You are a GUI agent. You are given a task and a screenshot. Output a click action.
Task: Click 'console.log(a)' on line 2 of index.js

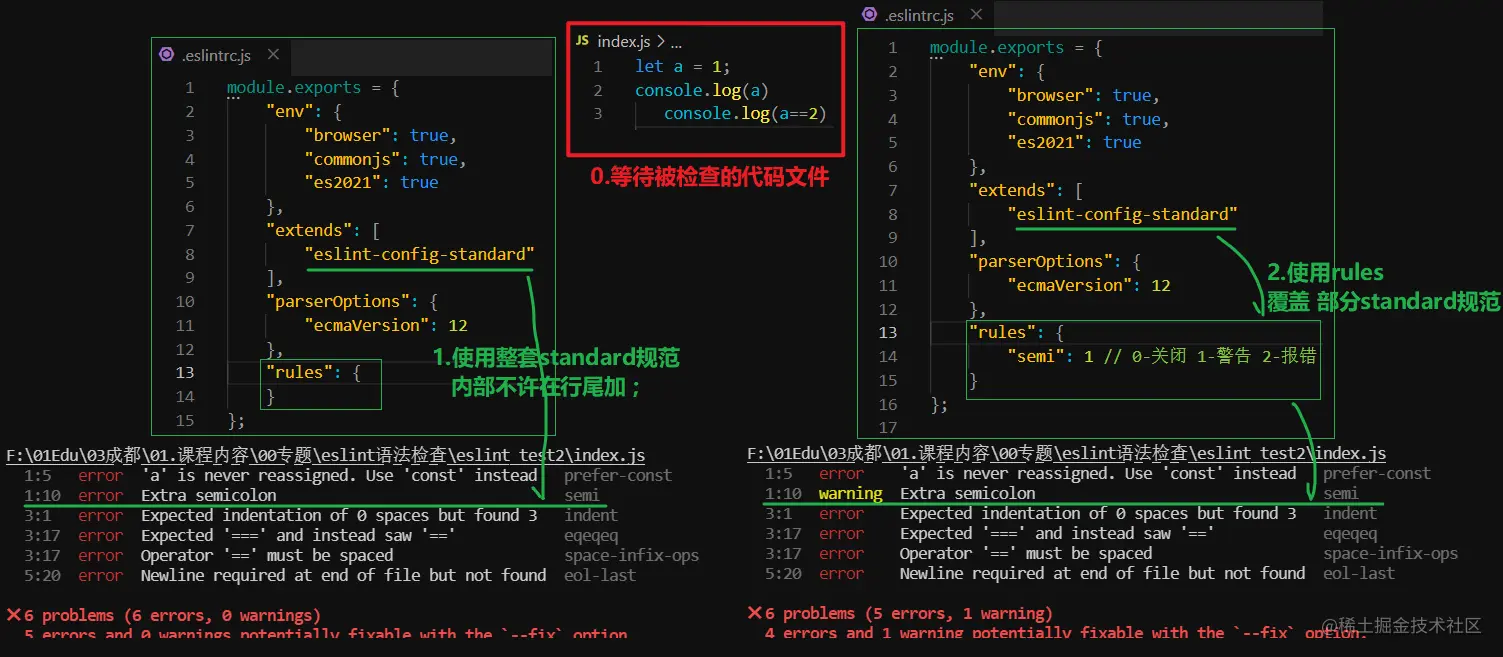coord(702,90)
